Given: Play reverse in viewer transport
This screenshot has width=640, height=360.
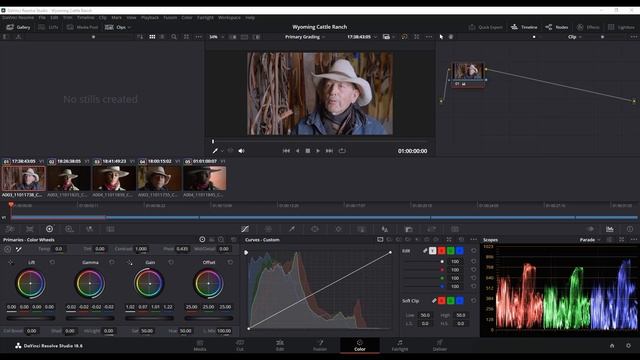Looking at the screenshot, I should [x=298, y=151].
